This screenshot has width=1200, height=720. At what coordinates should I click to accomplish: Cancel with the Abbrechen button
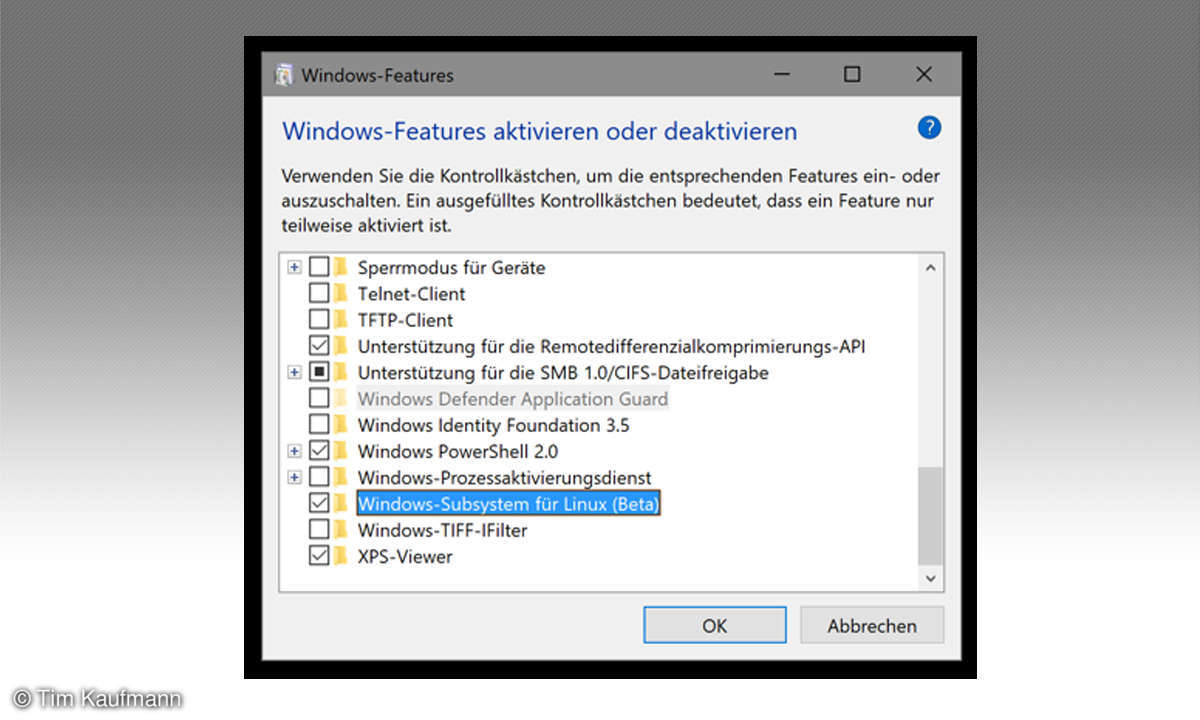pos(871,625)
